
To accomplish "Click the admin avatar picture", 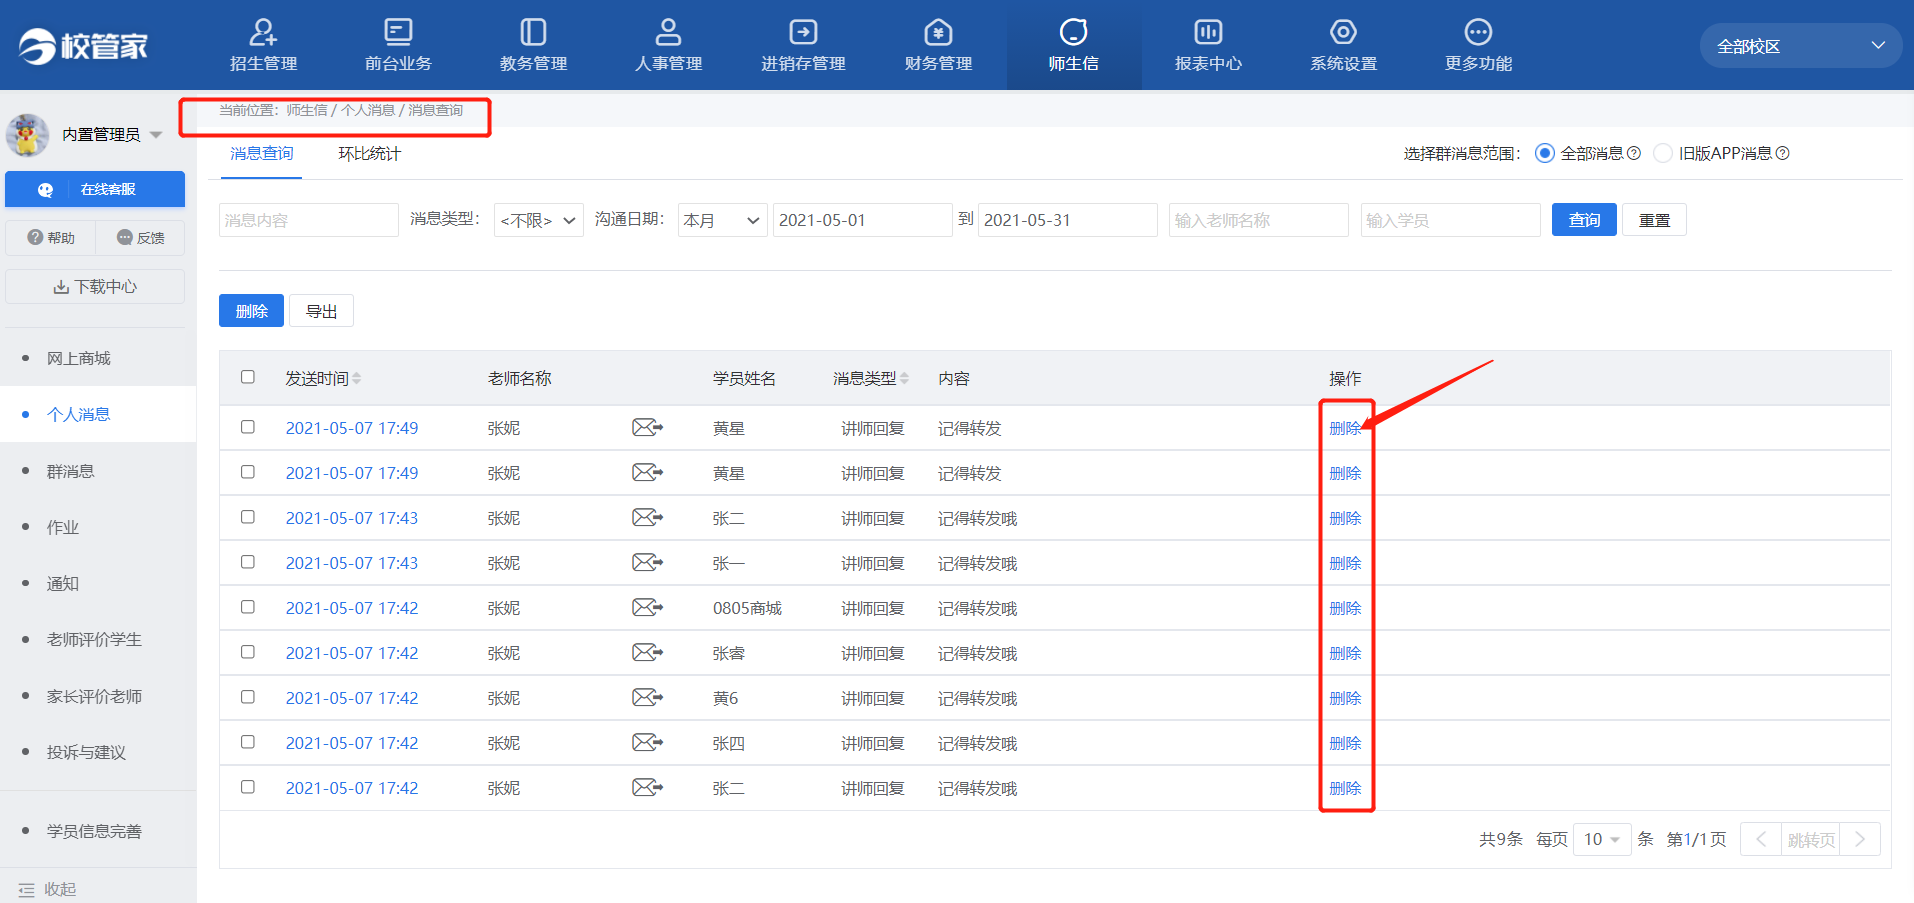I will (x=27, y=134).
